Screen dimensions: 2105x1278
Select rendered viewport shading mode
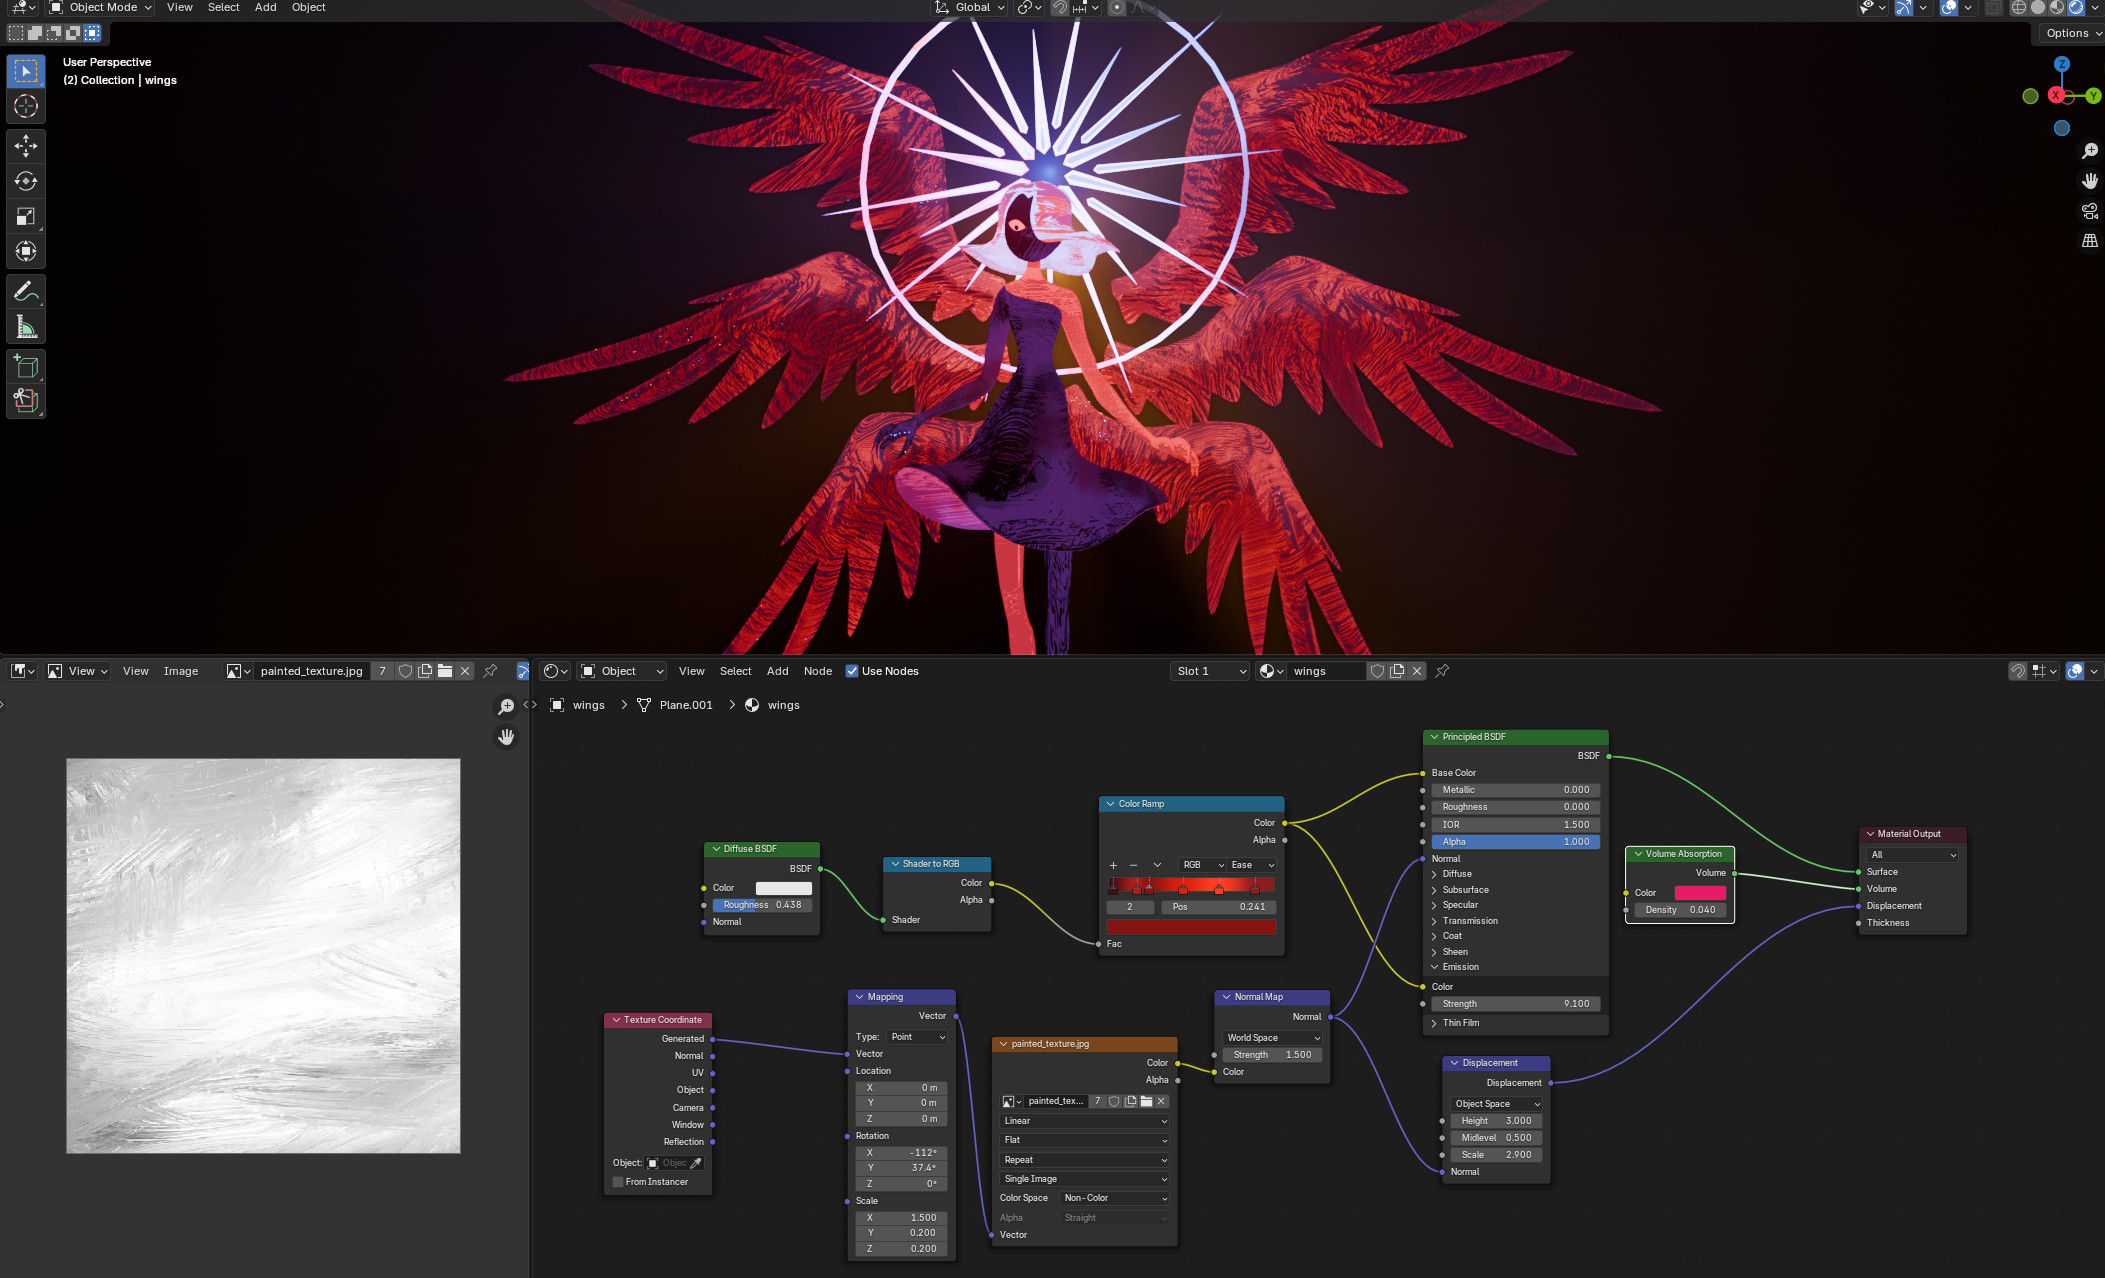tap(2076, 7)
